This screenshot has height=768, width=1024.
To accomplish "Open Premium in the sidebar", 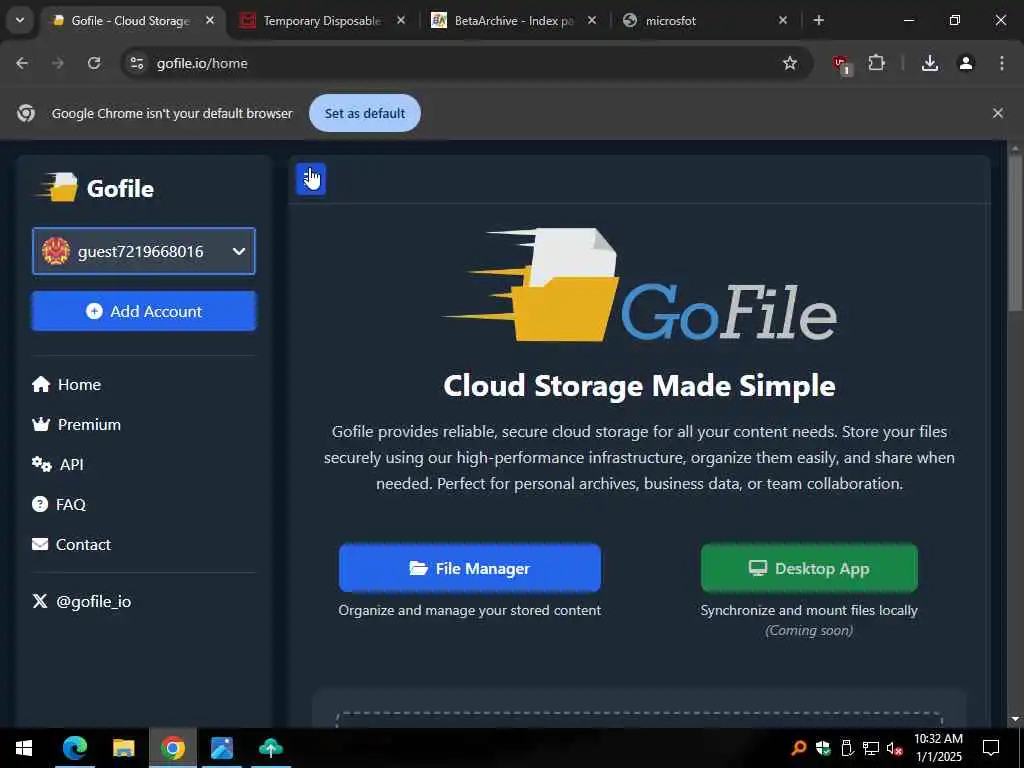I will pos(76,424).
